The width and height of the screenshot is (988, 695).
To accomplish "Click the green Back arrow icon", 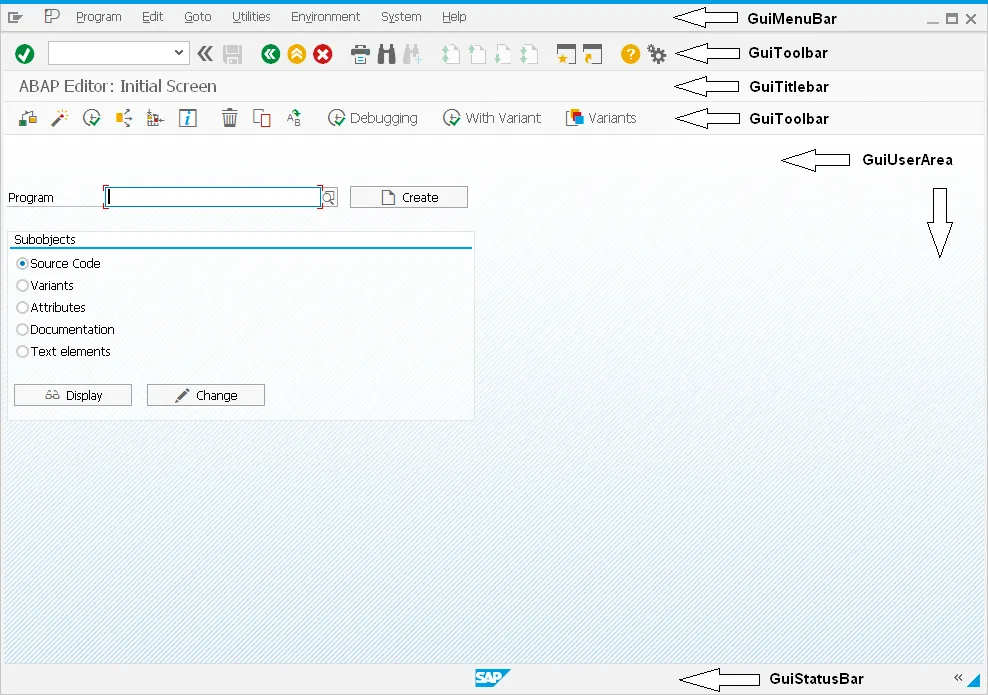I will [270, 54].
